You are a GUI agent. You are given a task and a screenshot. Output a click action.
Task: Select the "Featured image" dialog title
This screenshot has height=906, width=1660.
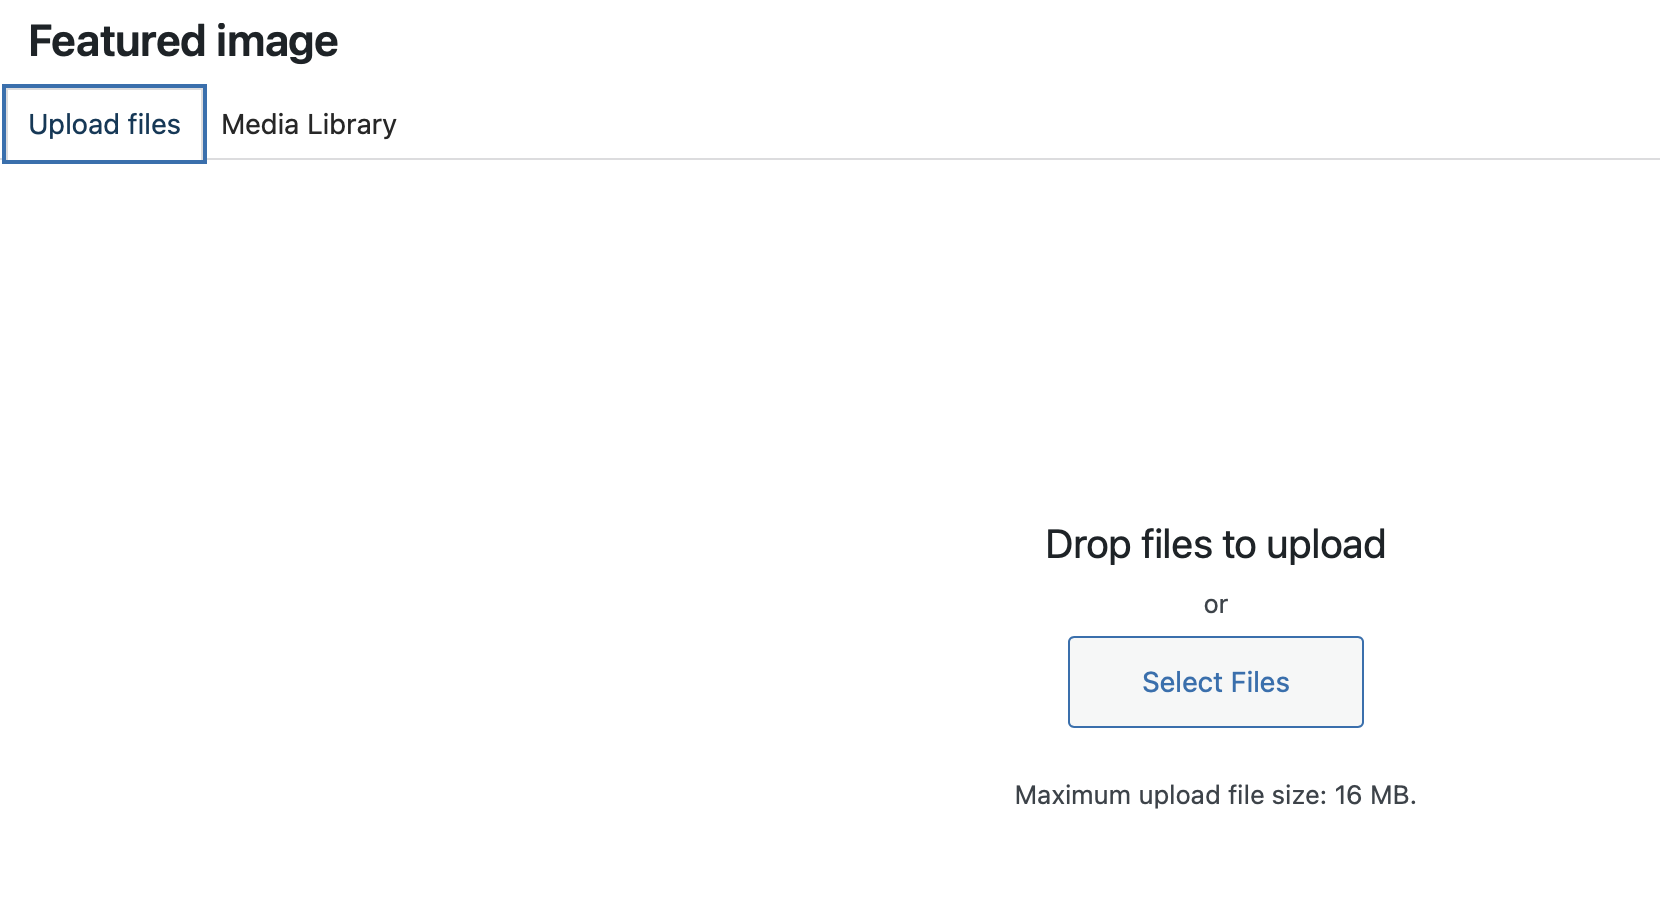(x=183, y=41)
